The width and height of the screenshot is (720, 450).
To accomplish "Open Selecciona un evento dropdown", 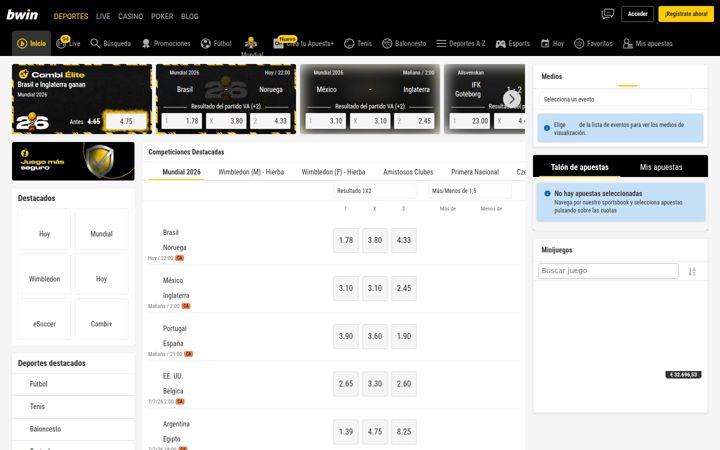I will [615, 99].
